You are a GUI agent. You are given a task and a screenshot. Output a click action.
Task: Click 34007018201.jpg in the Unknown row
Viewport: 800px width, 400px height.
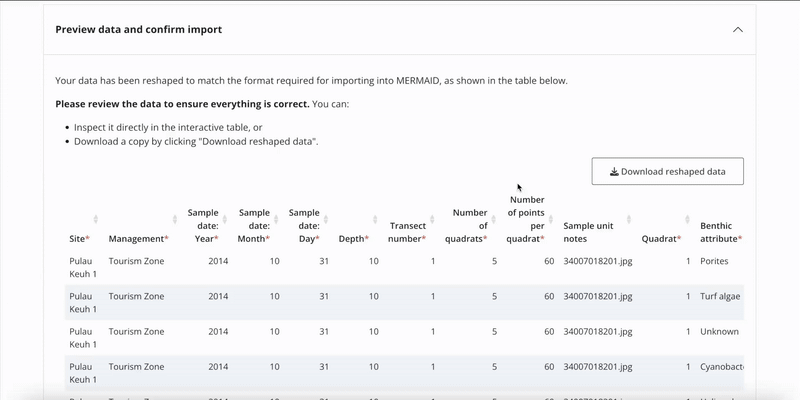tap(597, 332)
